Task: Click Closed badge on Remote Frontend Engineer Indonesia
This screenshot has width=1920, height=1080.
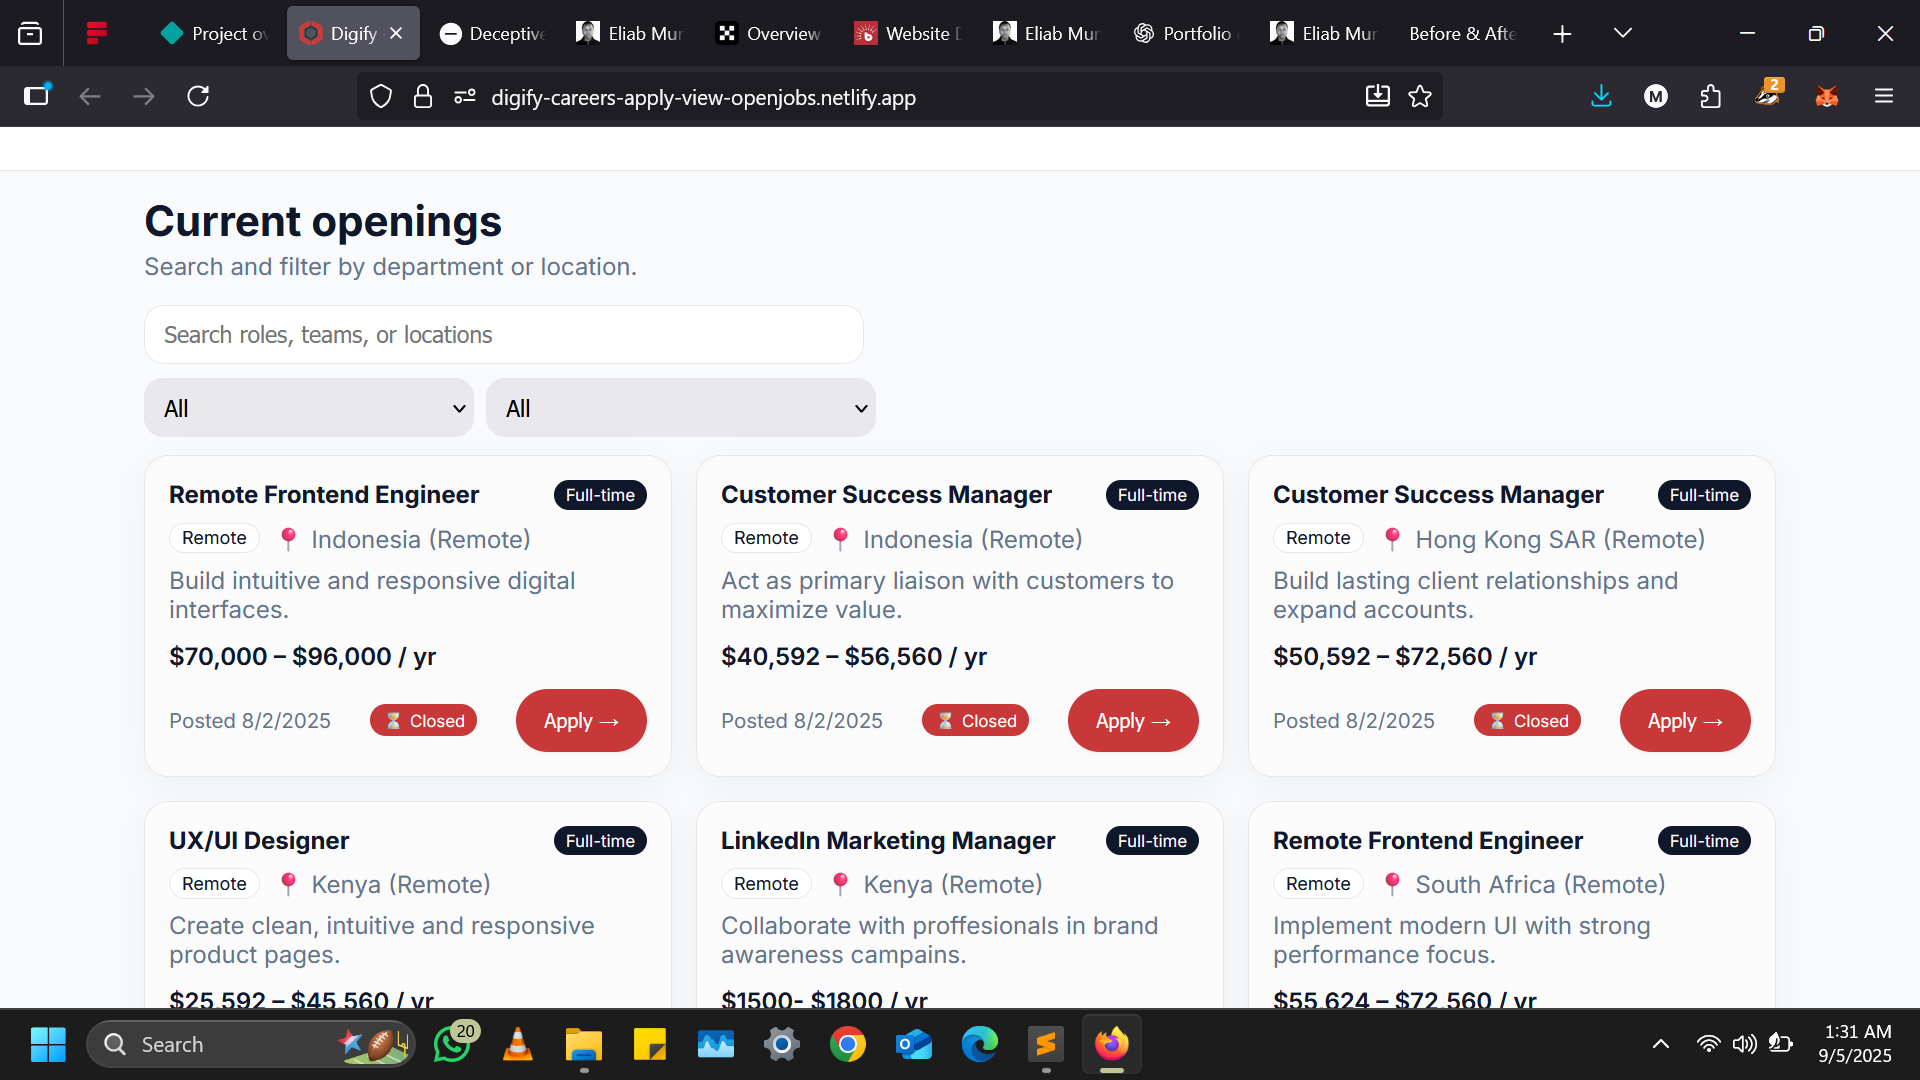Action: point(424,721)
